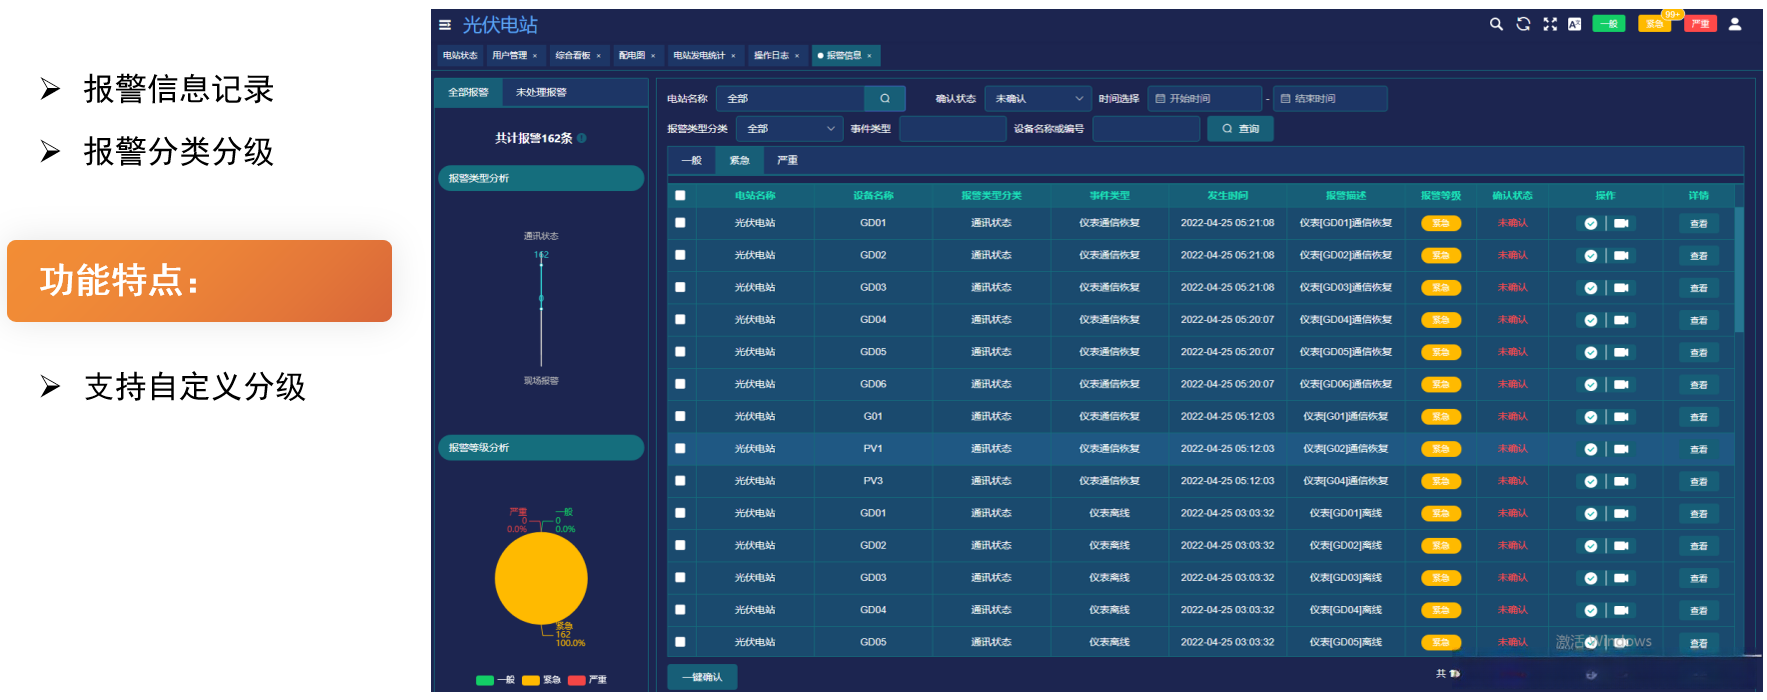Viewport: 1767px width, 700px height.
Task: Click the table's vertical scrollbar thumb
Action: tap(1739, 270)
